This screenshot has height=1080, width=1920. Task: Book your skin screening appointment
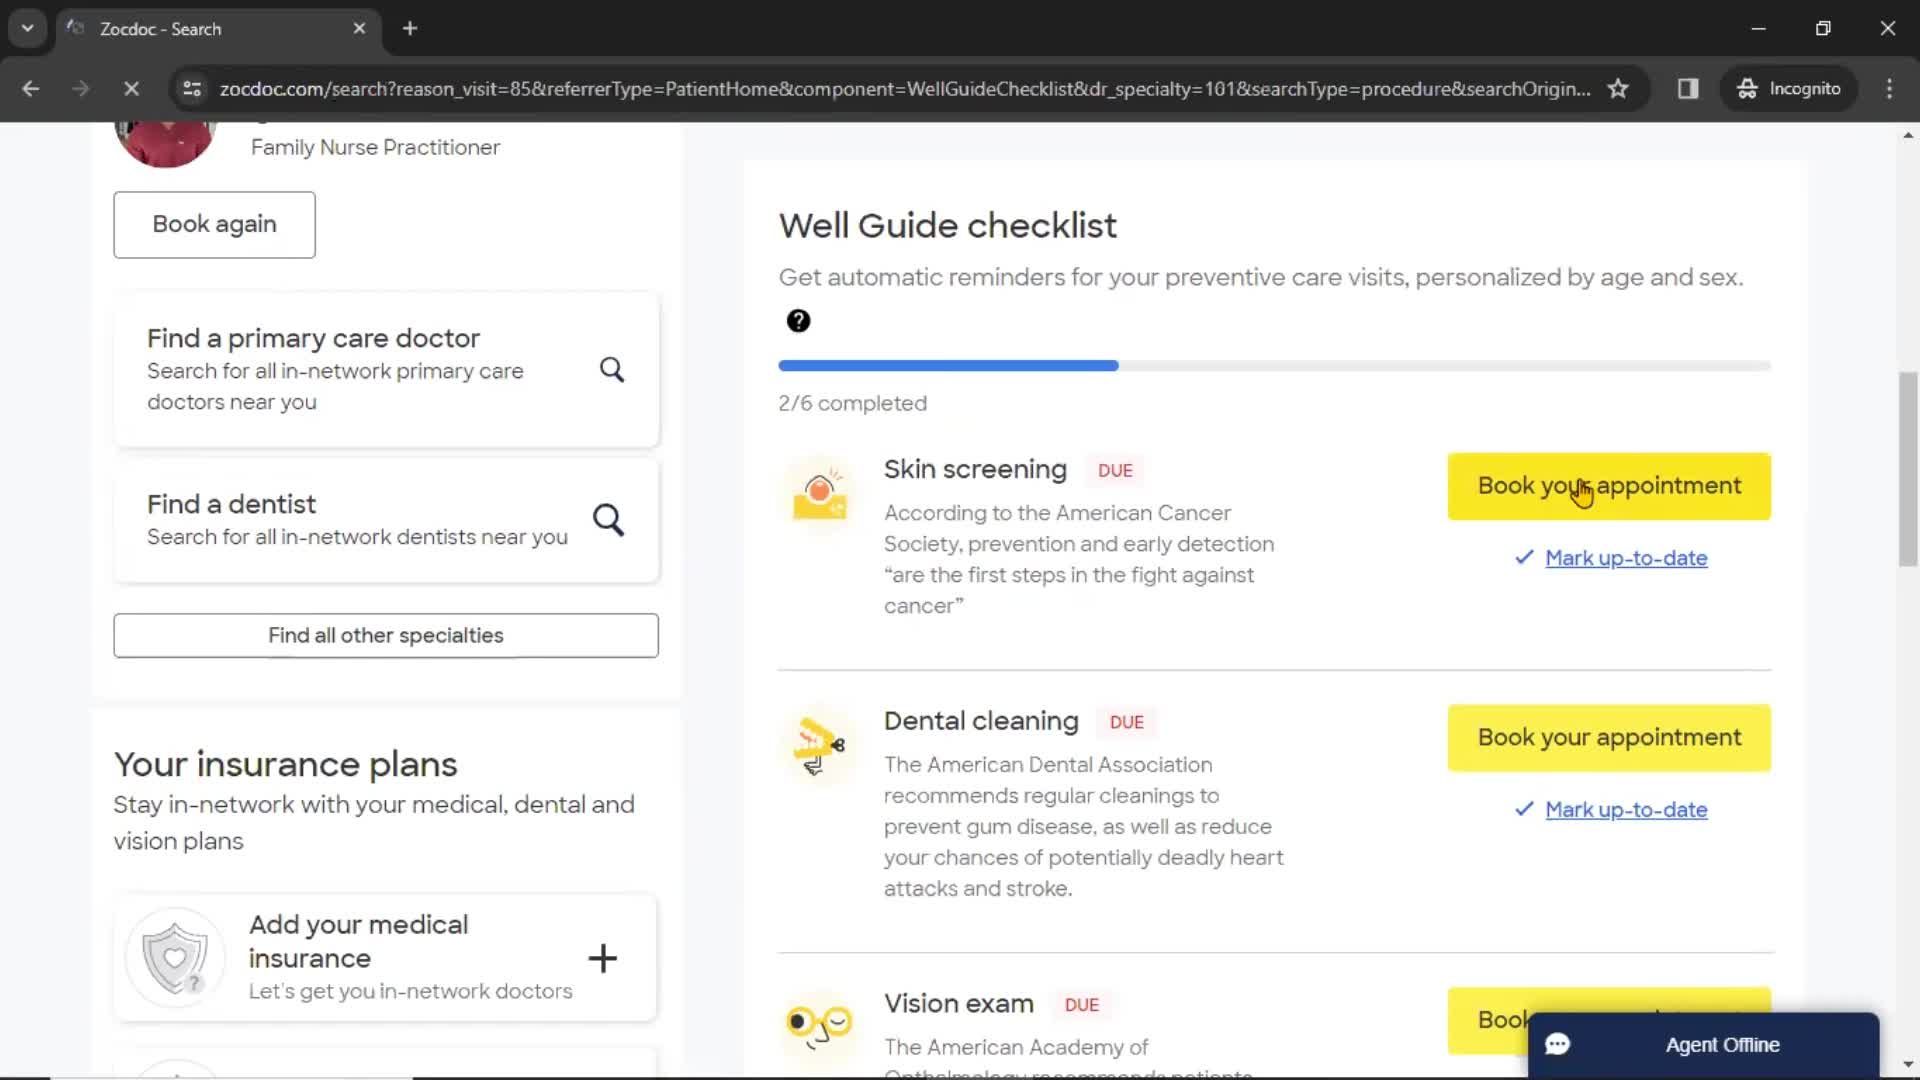click(1609, 485)
